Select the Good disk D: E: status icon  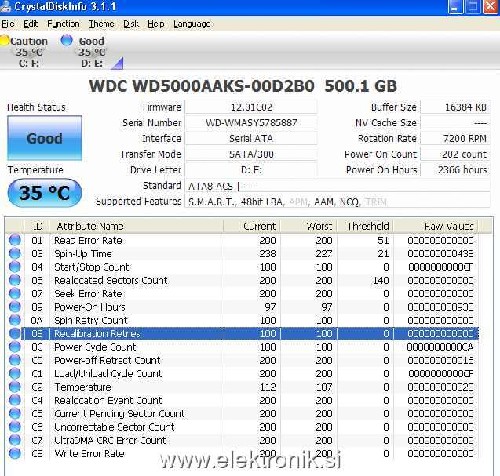[x=66, y=41]
